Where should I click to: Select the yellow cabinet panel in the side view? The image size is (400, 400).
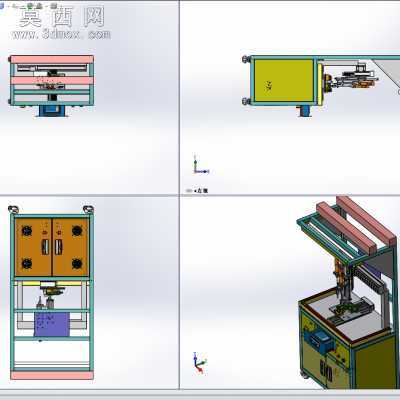283,81
